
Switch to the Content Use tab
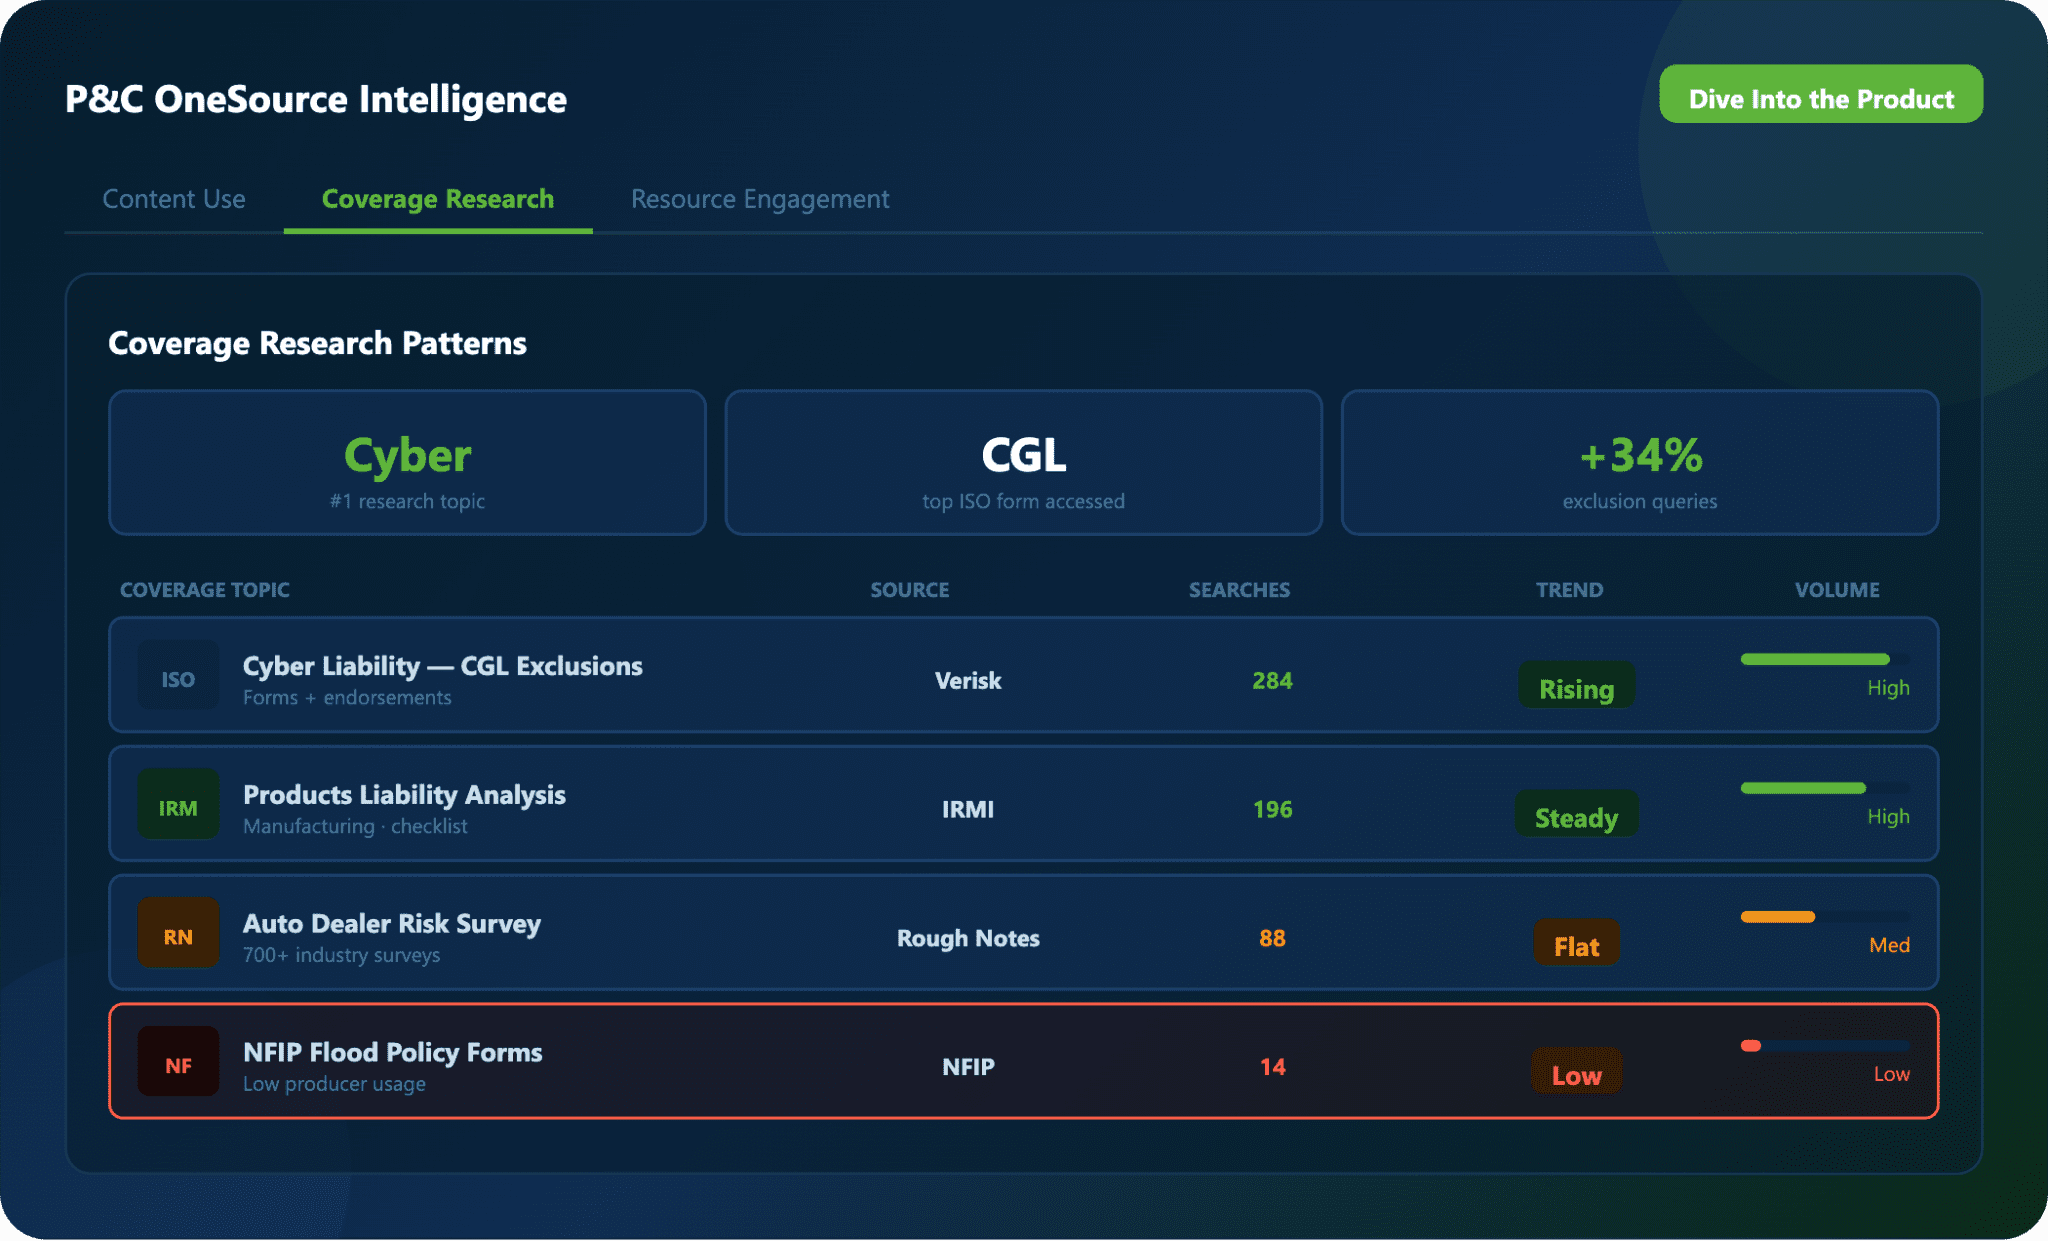174,199
